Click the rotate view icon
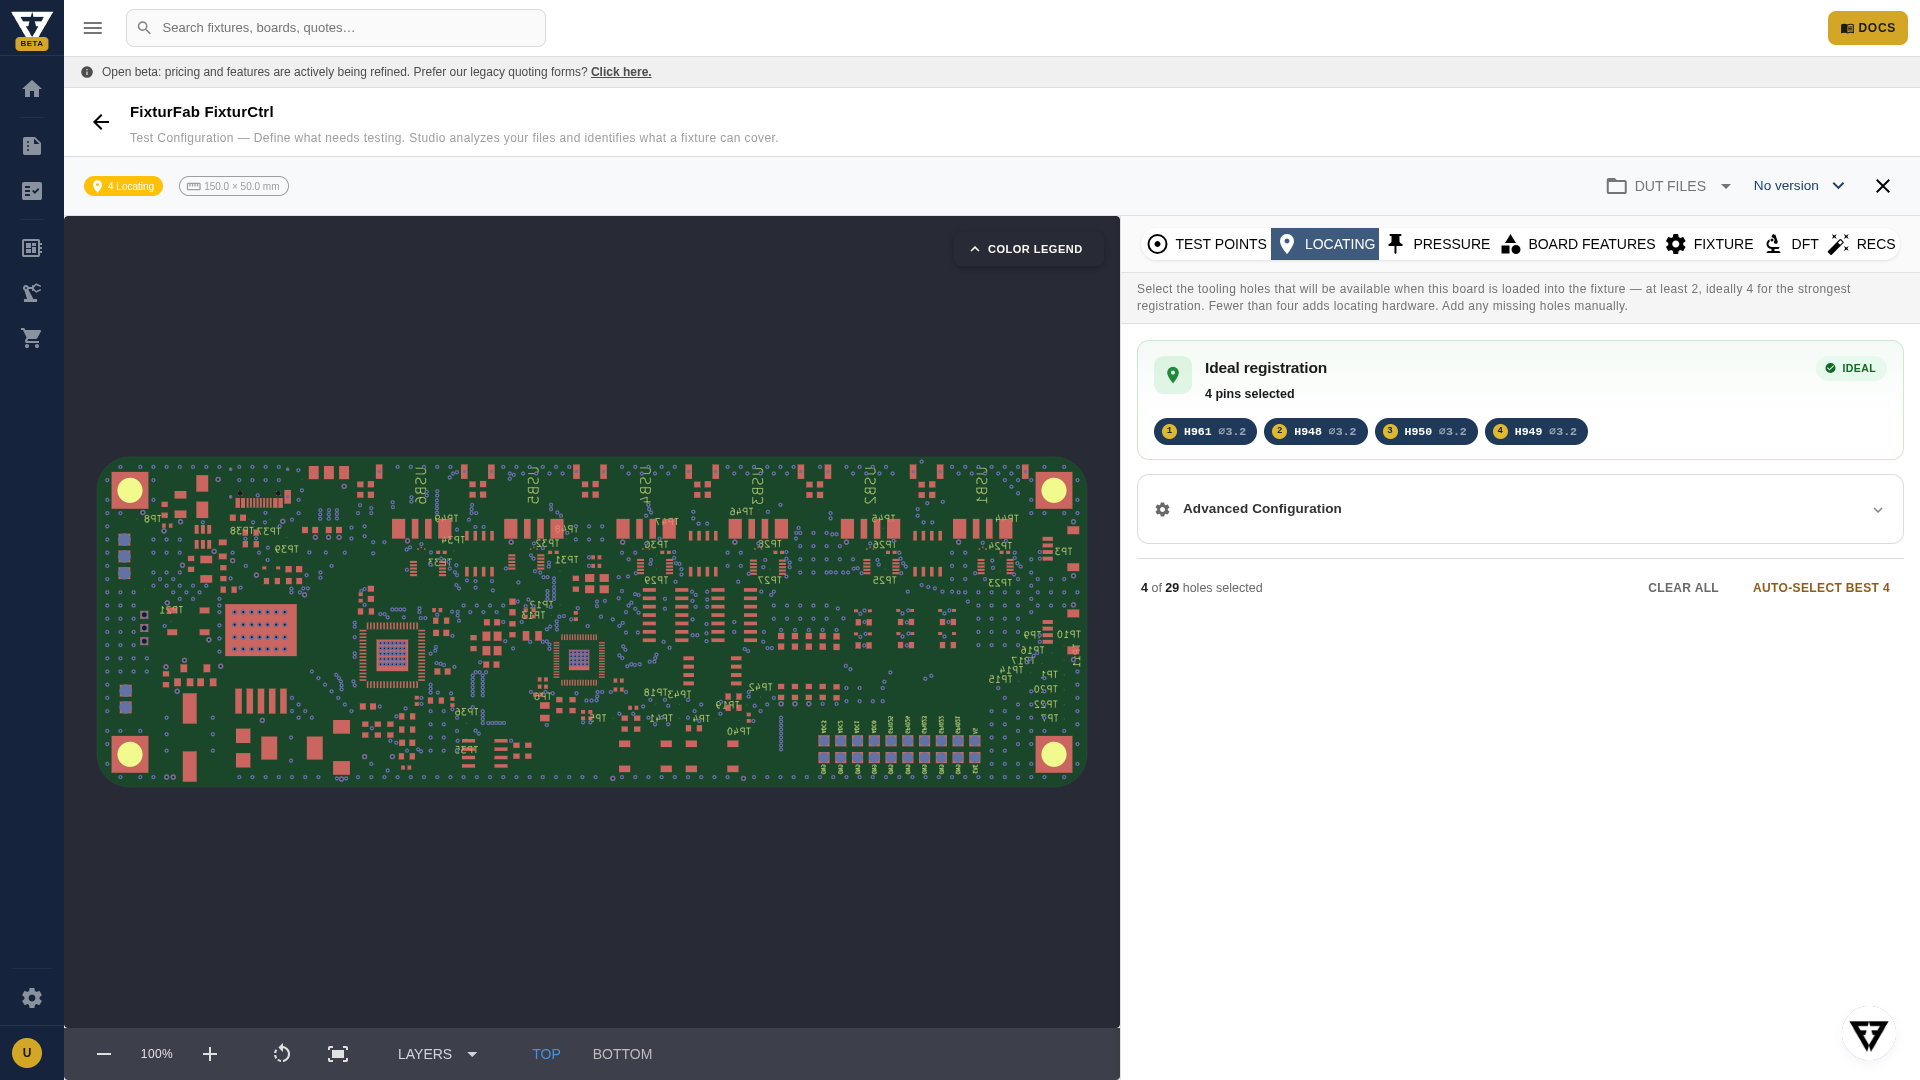This screenshot has width=1920, height=1080. coord(282,1054)
